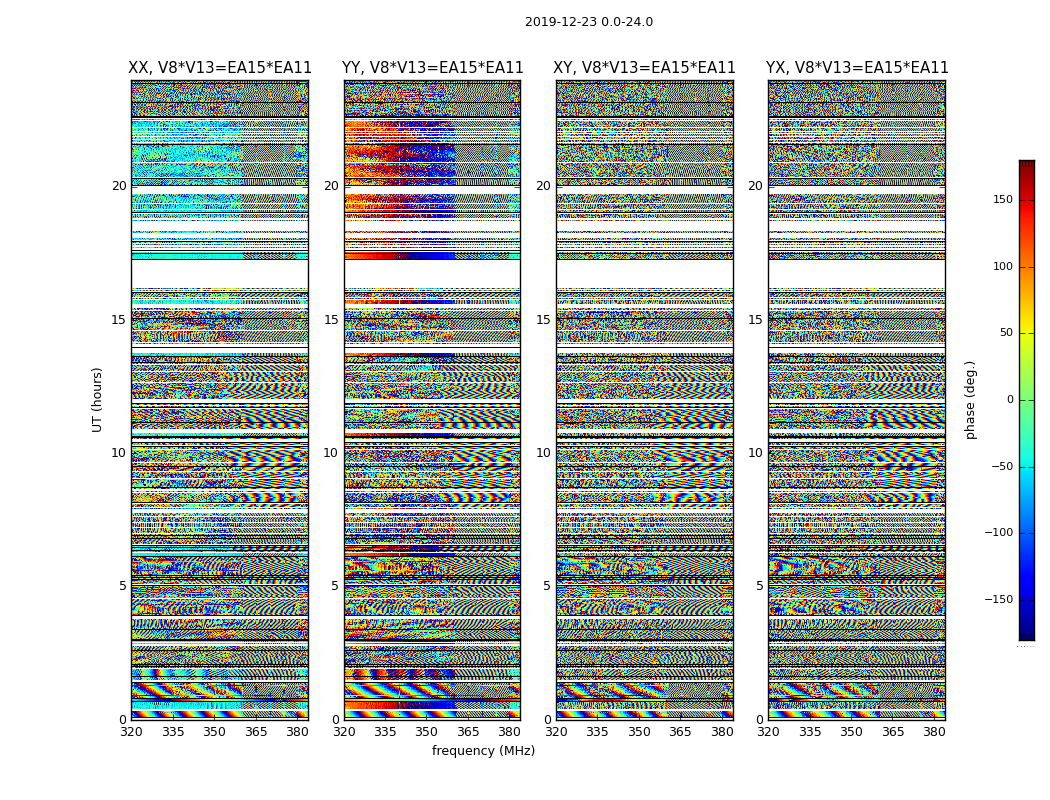Screen dimensions: 1050x800
Task: Select the "YY, V8*V13=EA15*EA11" panel title
Action: [433, 68]
